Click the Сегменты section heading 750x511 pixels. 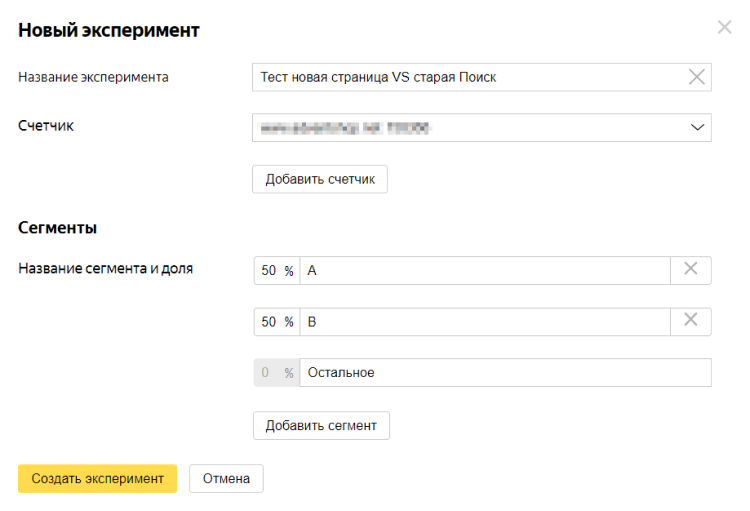57,228
